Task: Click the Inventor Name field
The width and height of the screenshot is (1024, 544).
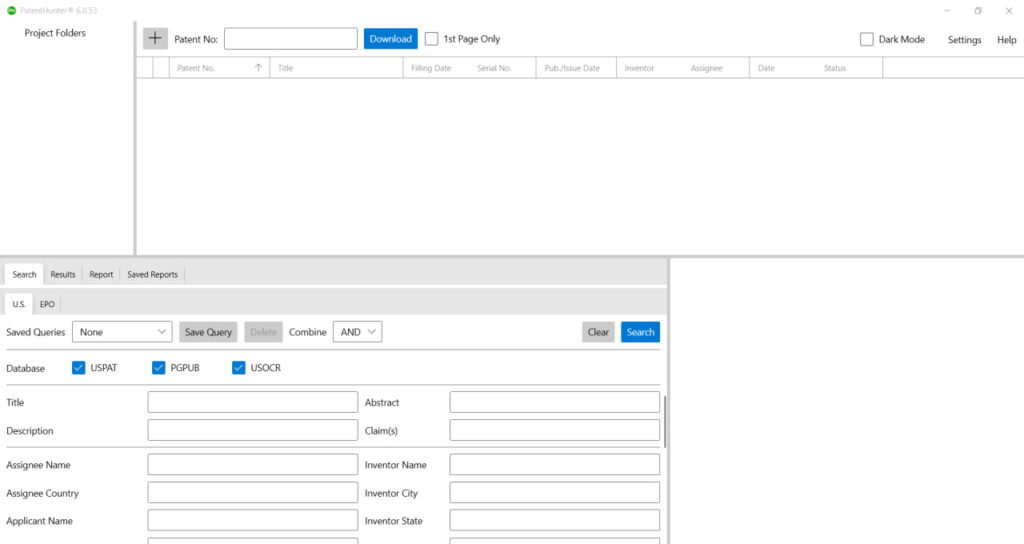Action: click(554, 464)
